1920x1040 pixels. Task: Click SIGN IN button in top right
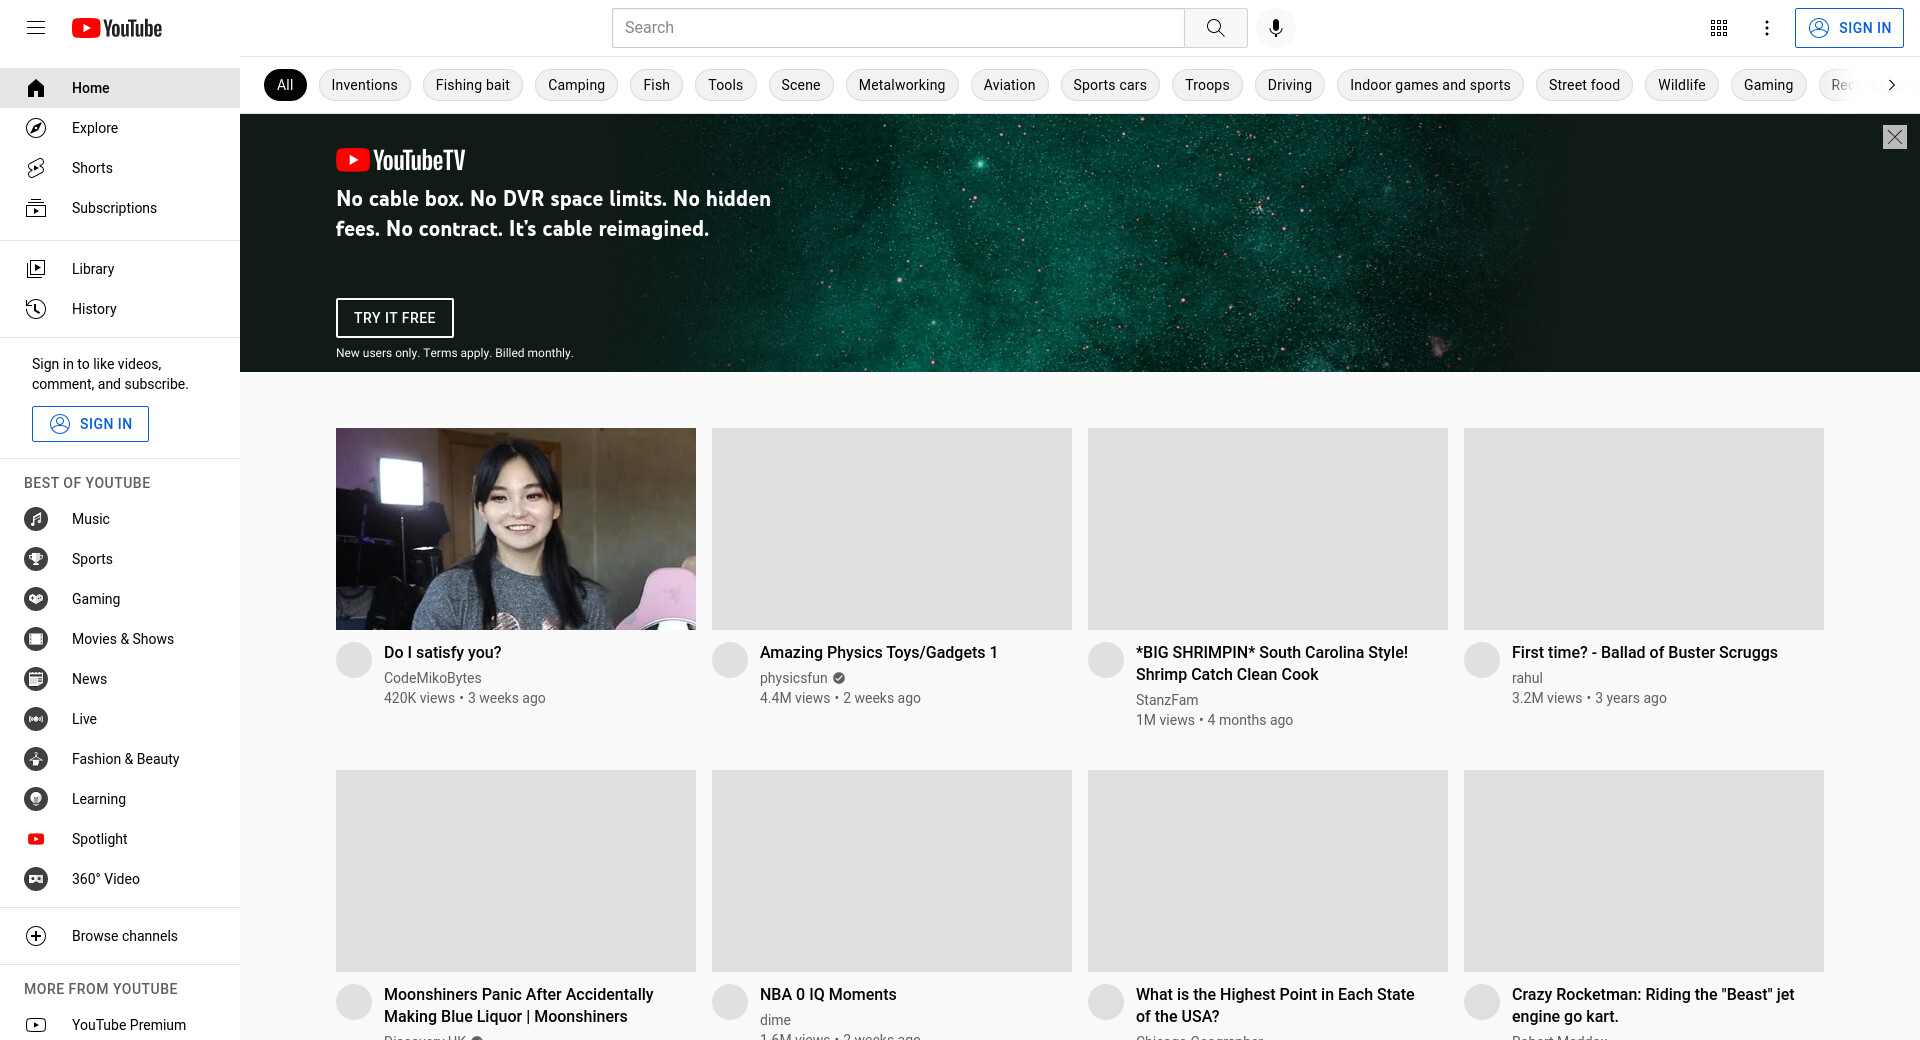tap(1849, 28)
